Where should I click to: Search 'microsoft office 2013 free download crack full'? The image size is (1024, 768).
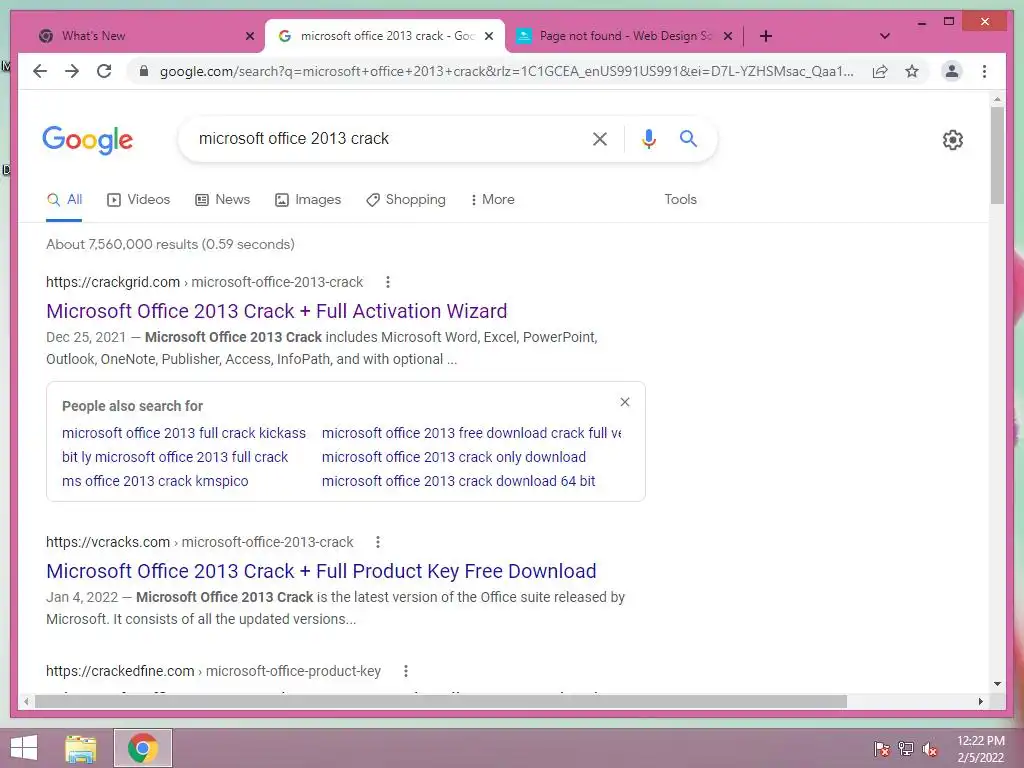click(472, 434)
